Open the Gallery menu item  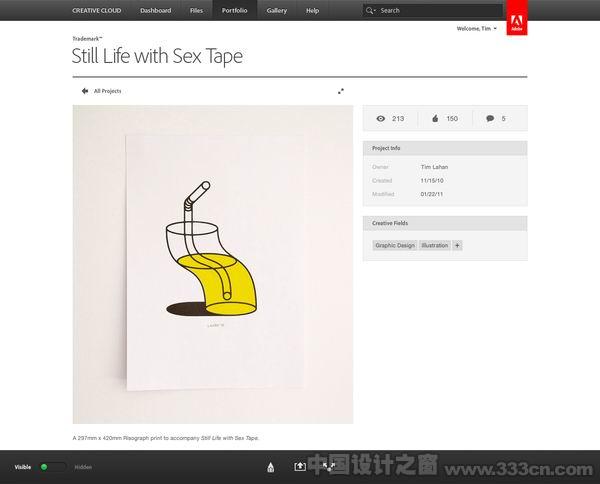[x=277, y=11]
